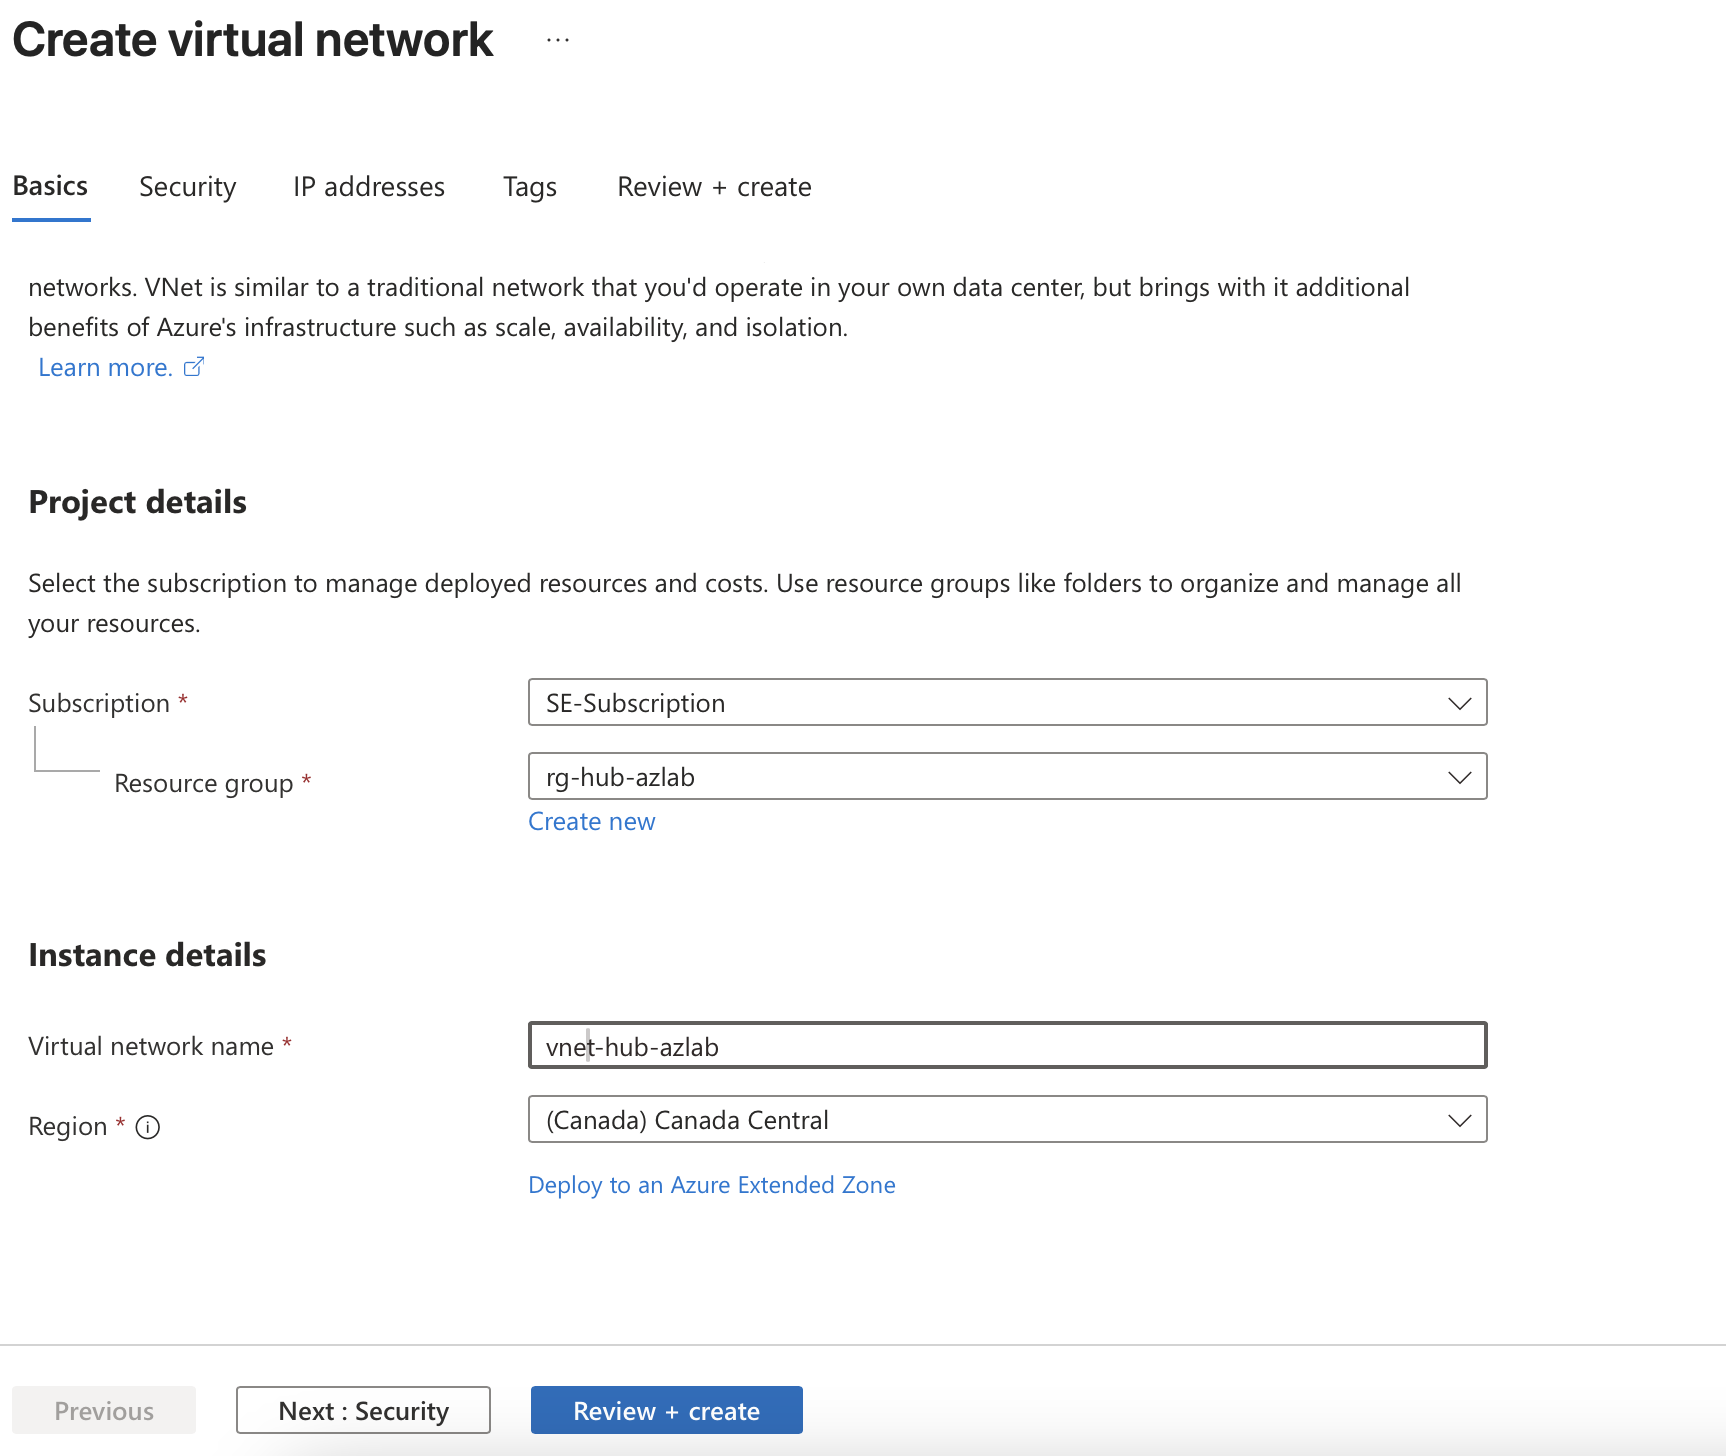
Task: Open the SE-Subscription dropdown
Action: coord(1007,702)
